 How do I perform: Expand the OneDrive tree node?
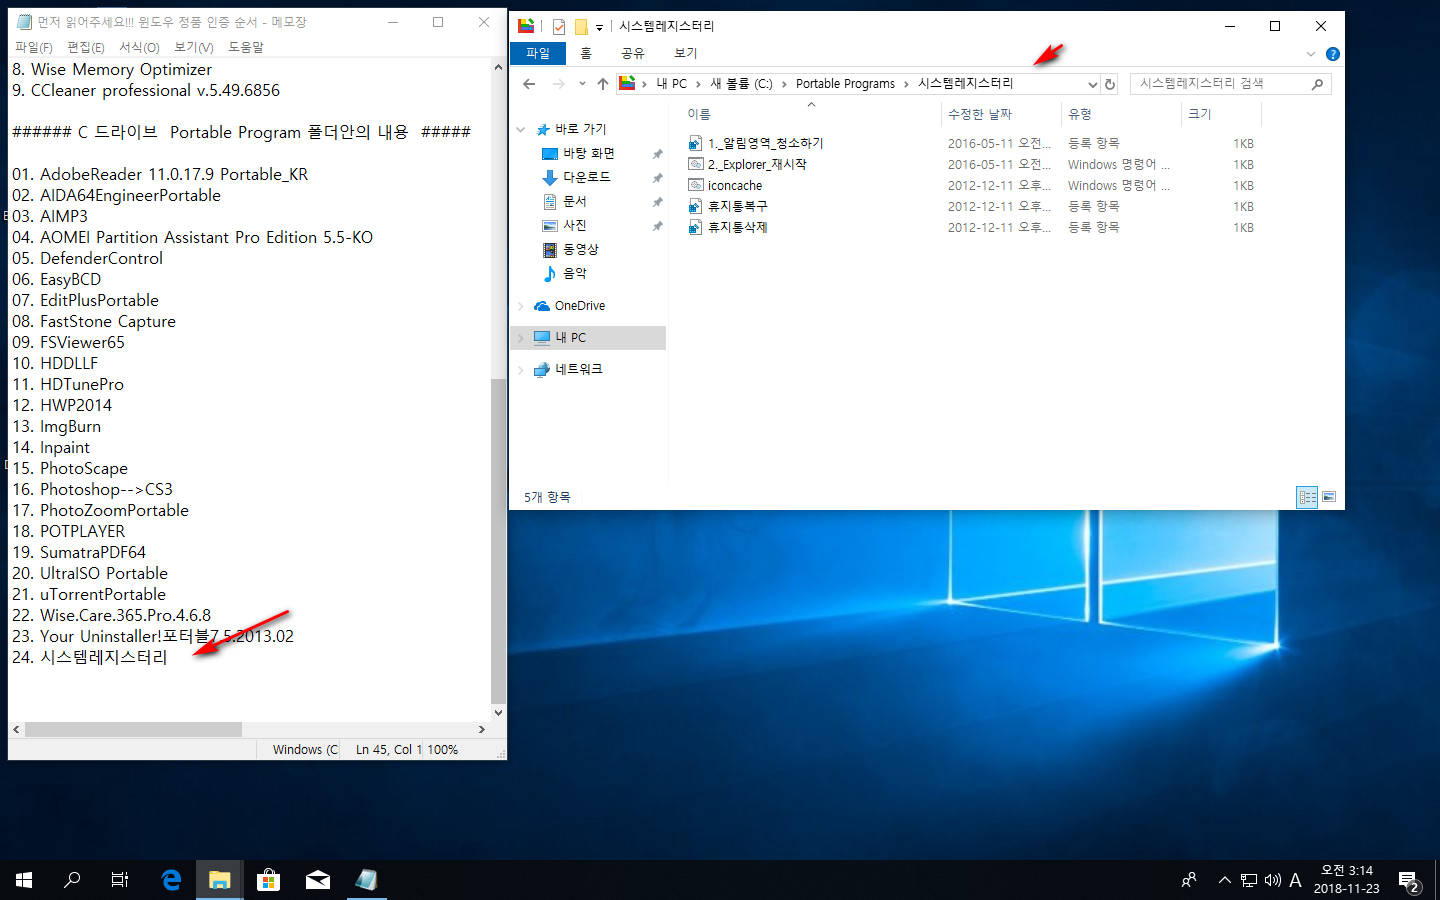[521, 306]
